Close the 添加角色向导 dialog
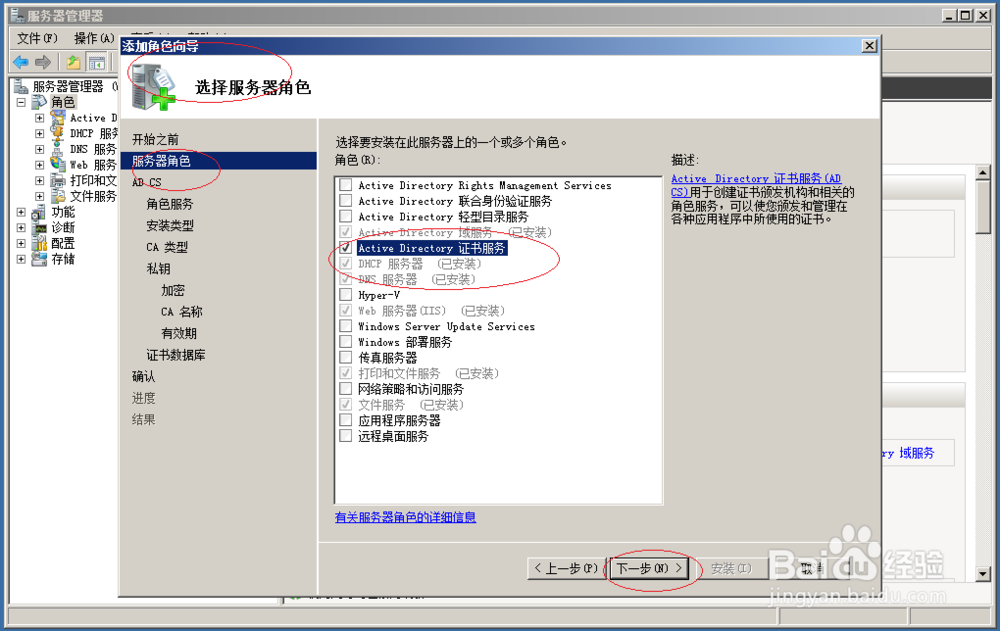The width and height of the screenshot is (1000, 631). click(869, 46)
